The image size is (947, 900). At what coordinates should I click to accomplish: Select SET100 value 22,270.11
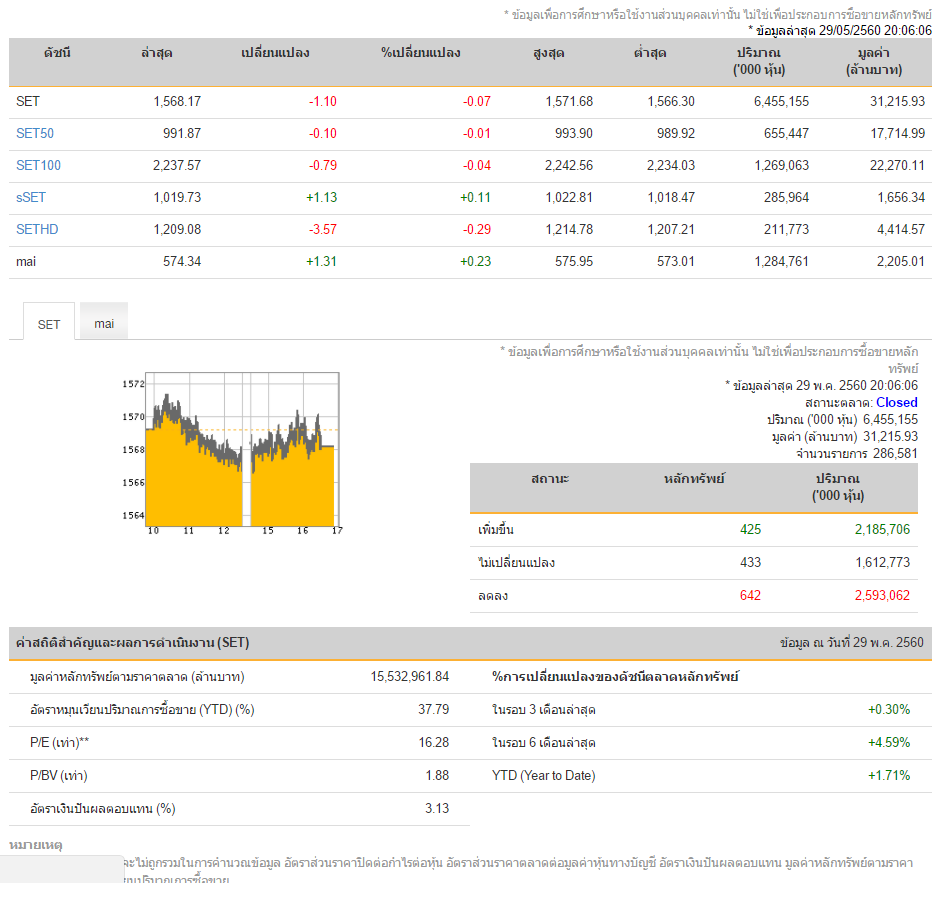(x=897, y=166)
